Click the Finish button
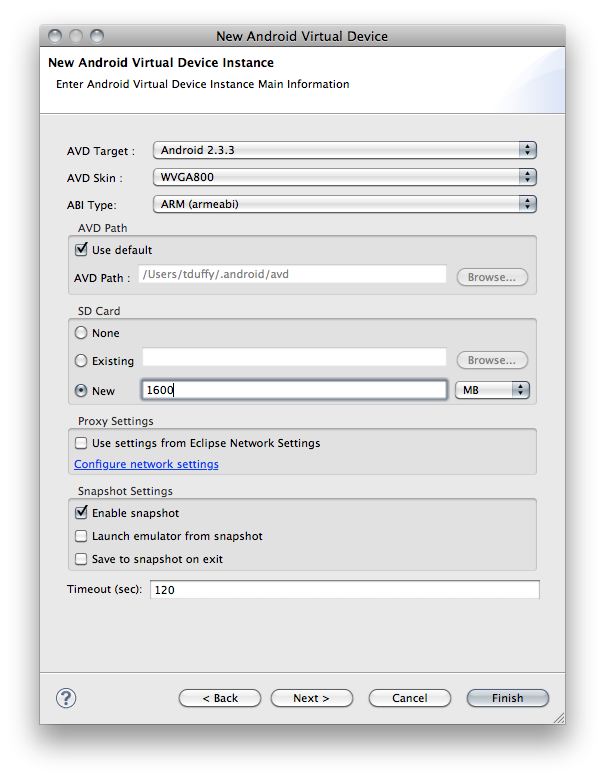Screen dimensions: 605x779 (x=508, y=698)
